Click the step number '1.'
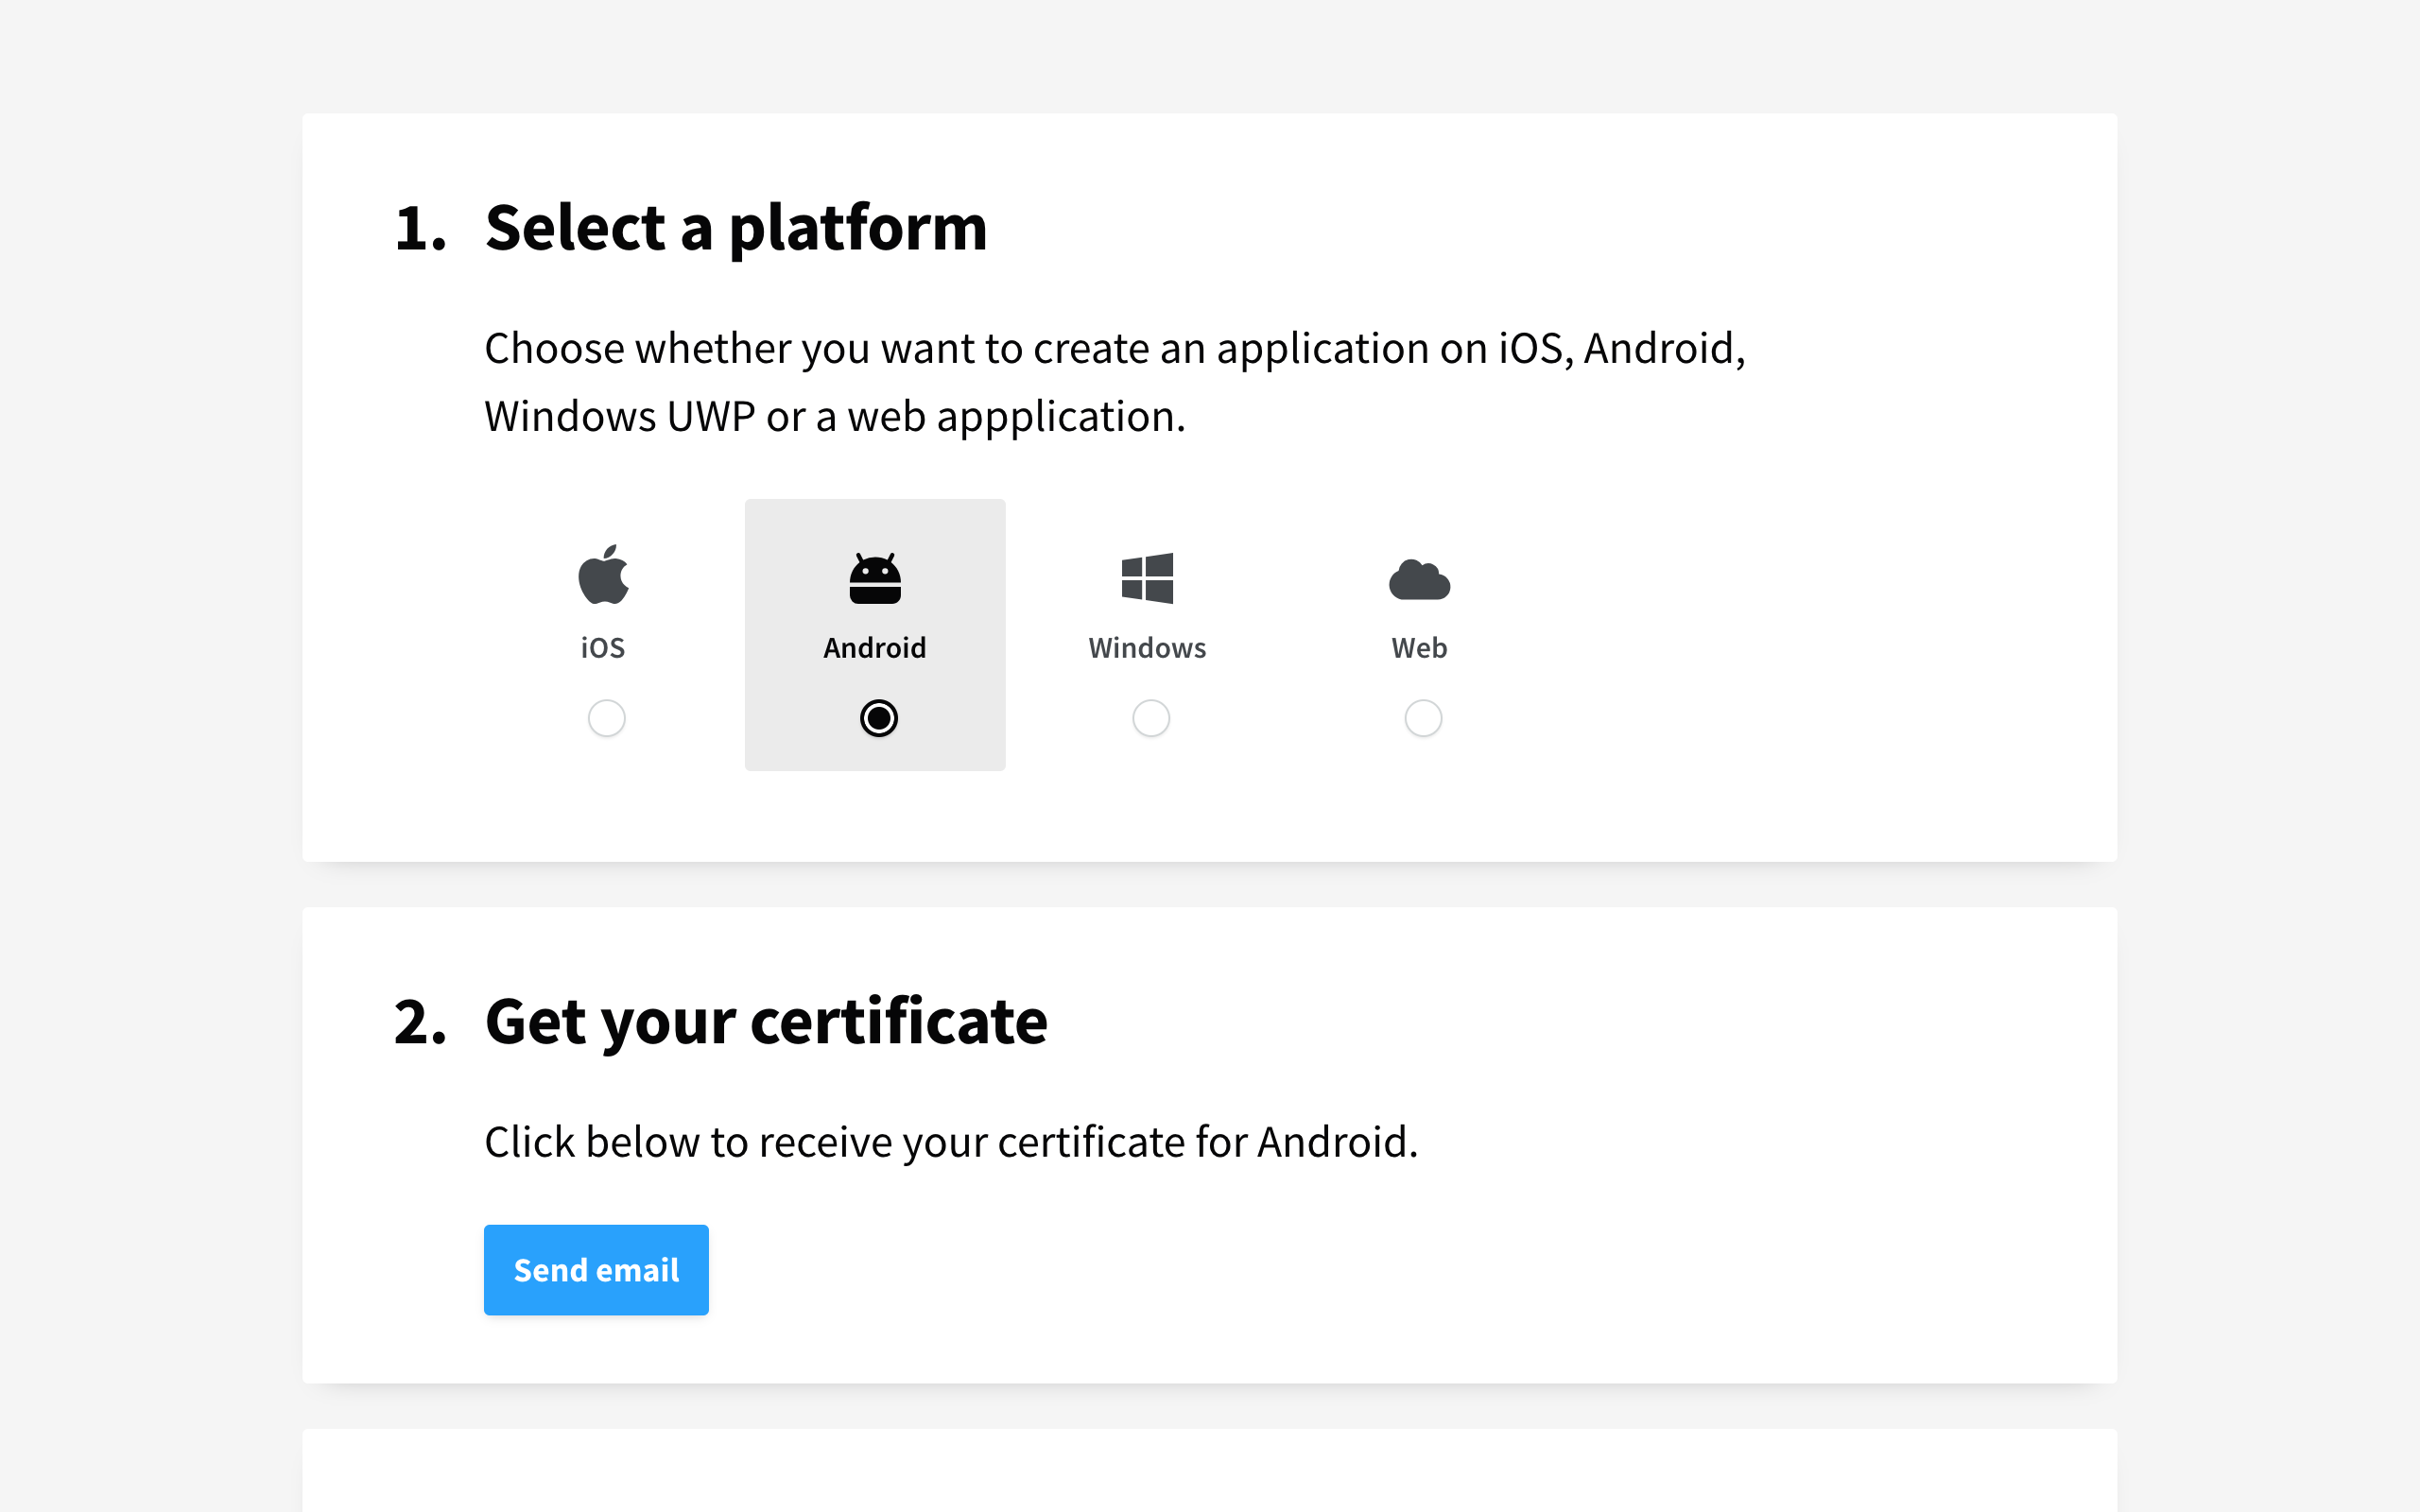Viewport: 2420px width, 1512px height. pyautogui.click(x=420, y=229)
